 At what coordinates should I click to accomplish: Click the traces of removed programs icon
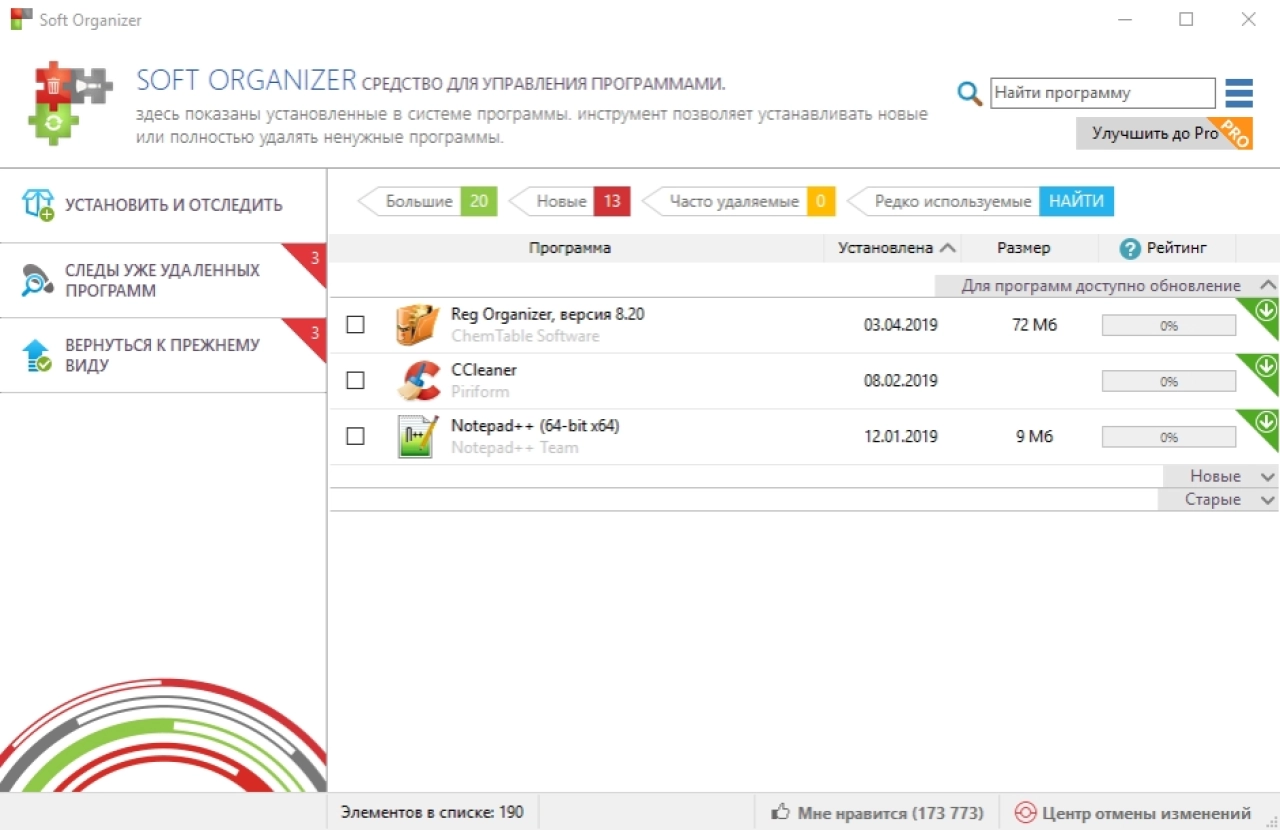[37, 280]
